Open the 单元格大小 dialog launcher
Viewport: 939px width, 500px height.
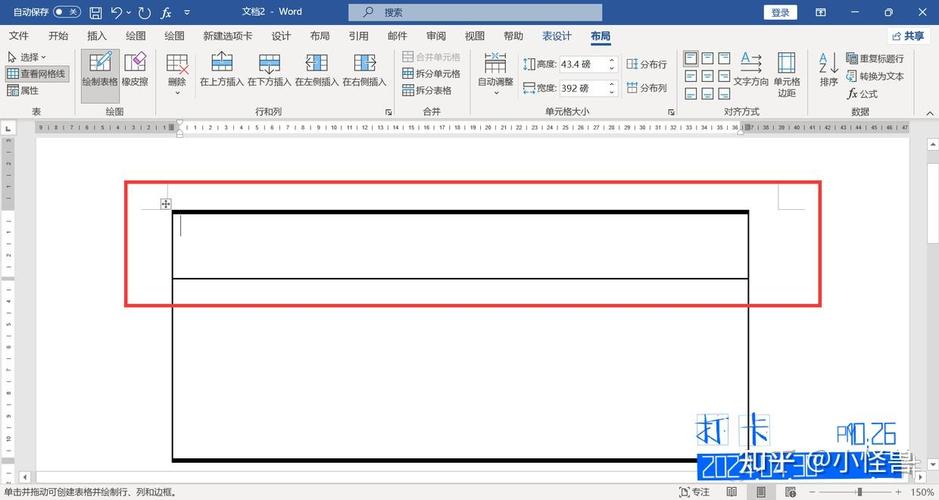click(x=671, y=112)
